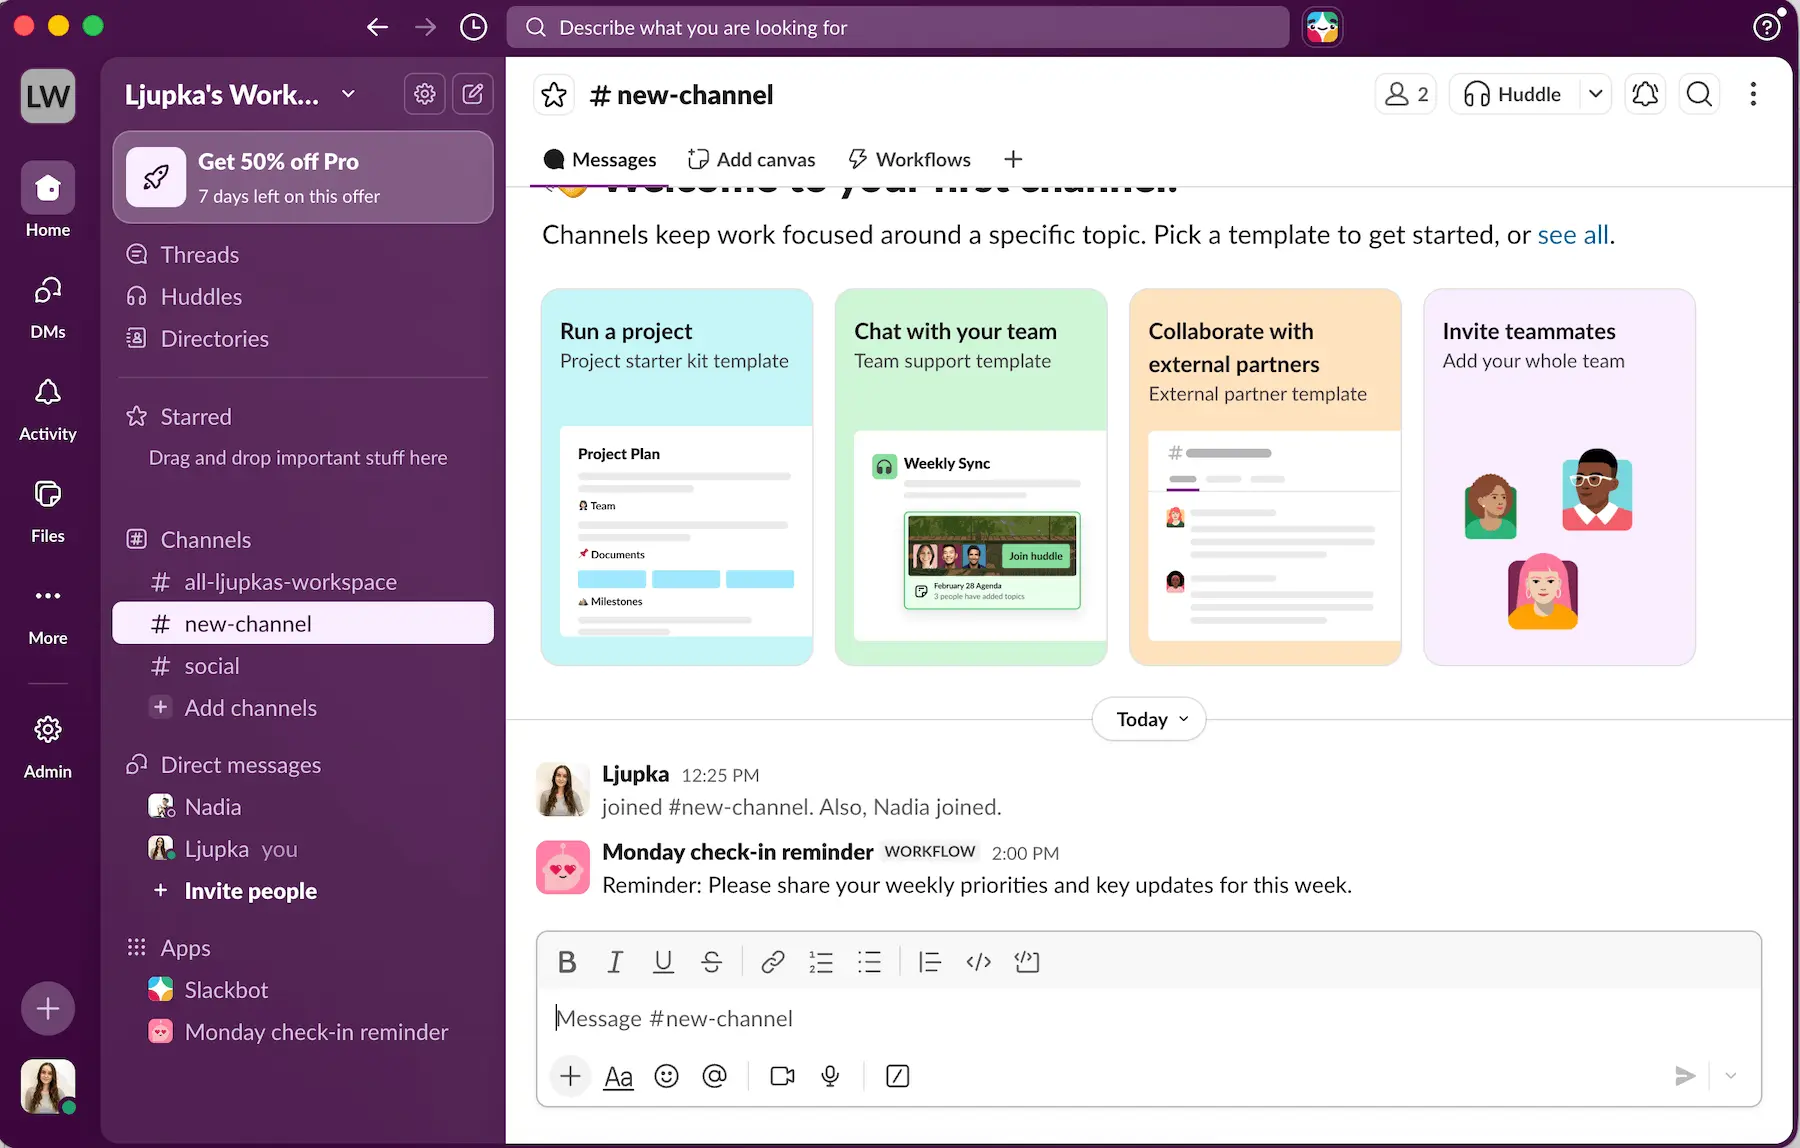Open DMs in left rail

[48, 308]
